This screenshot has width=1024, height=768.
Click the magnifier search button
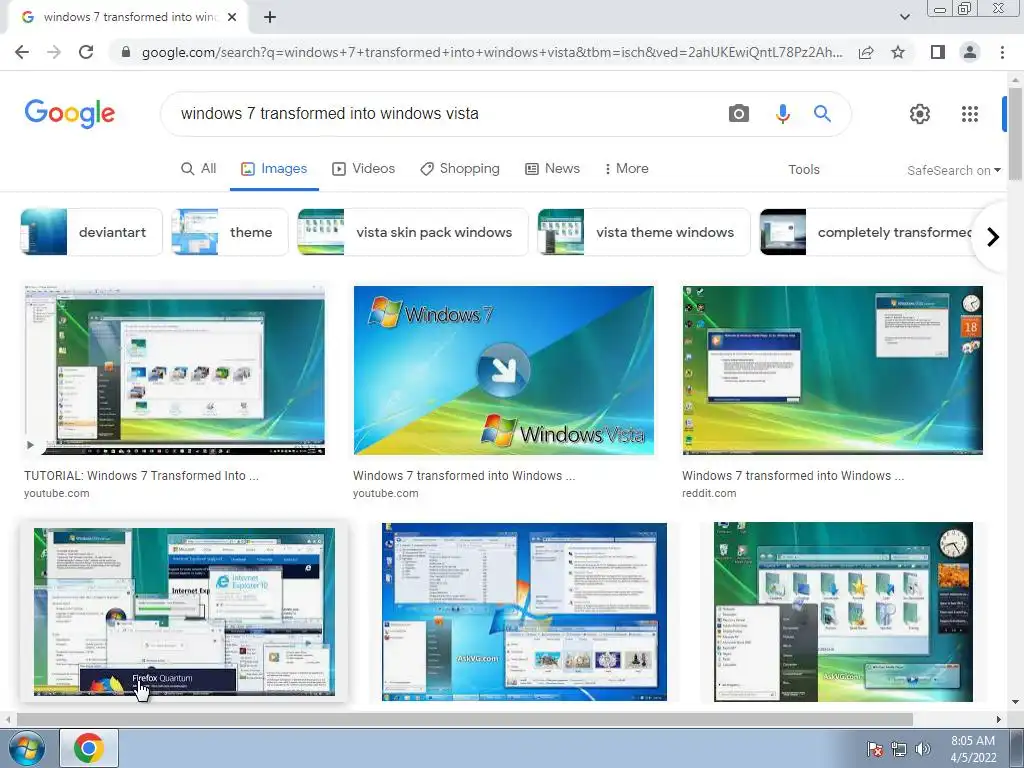click(x=822, y=114)
